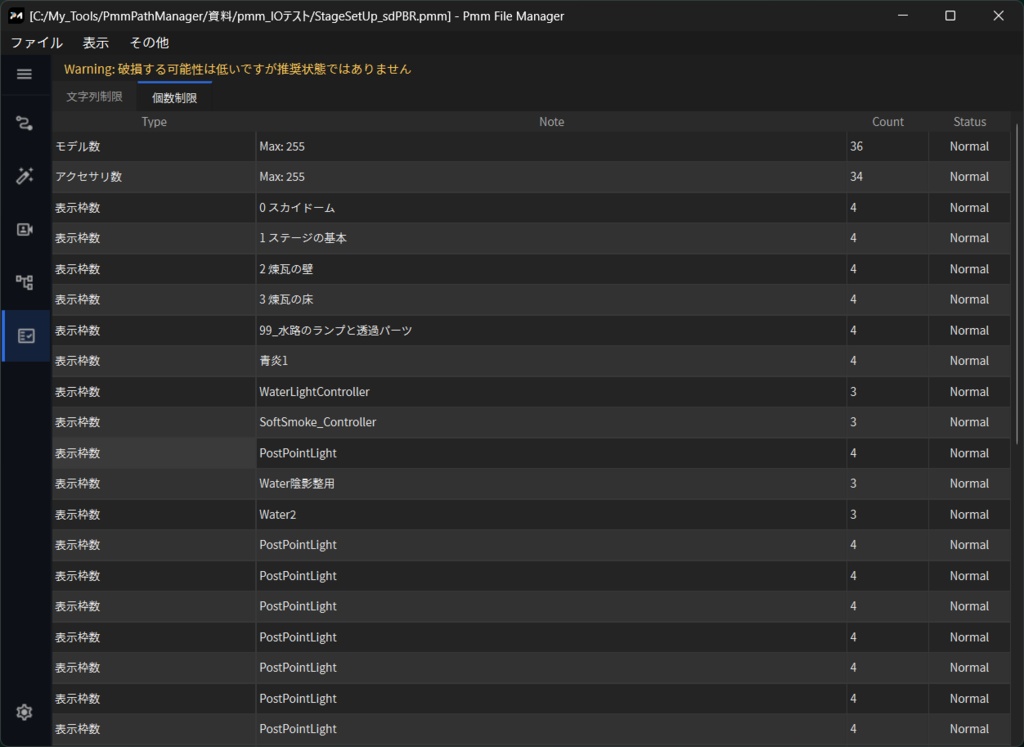Screen dimensions: 1024x747
Task: Select the magic wand icon in the sidebar
Action: 24,175
